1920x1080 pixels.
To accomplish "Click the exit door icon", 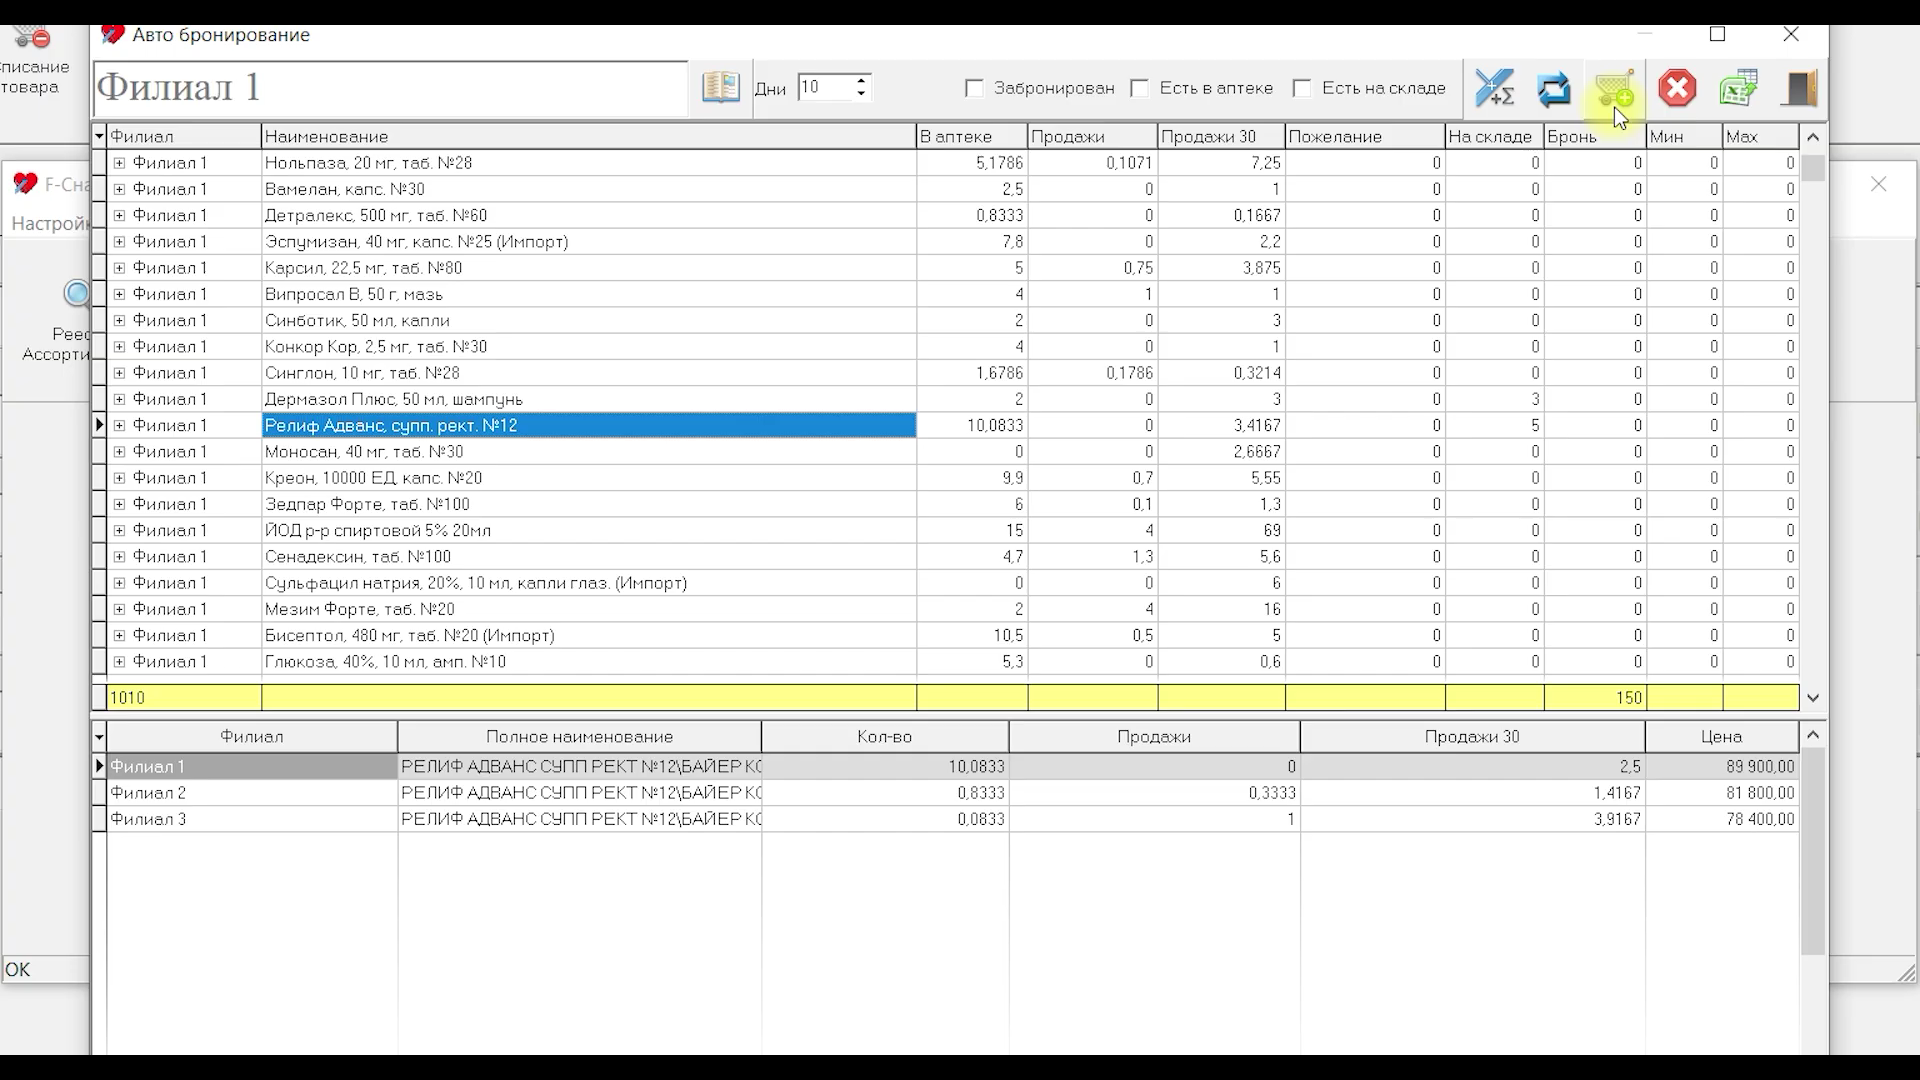I will click(1799, 88).
